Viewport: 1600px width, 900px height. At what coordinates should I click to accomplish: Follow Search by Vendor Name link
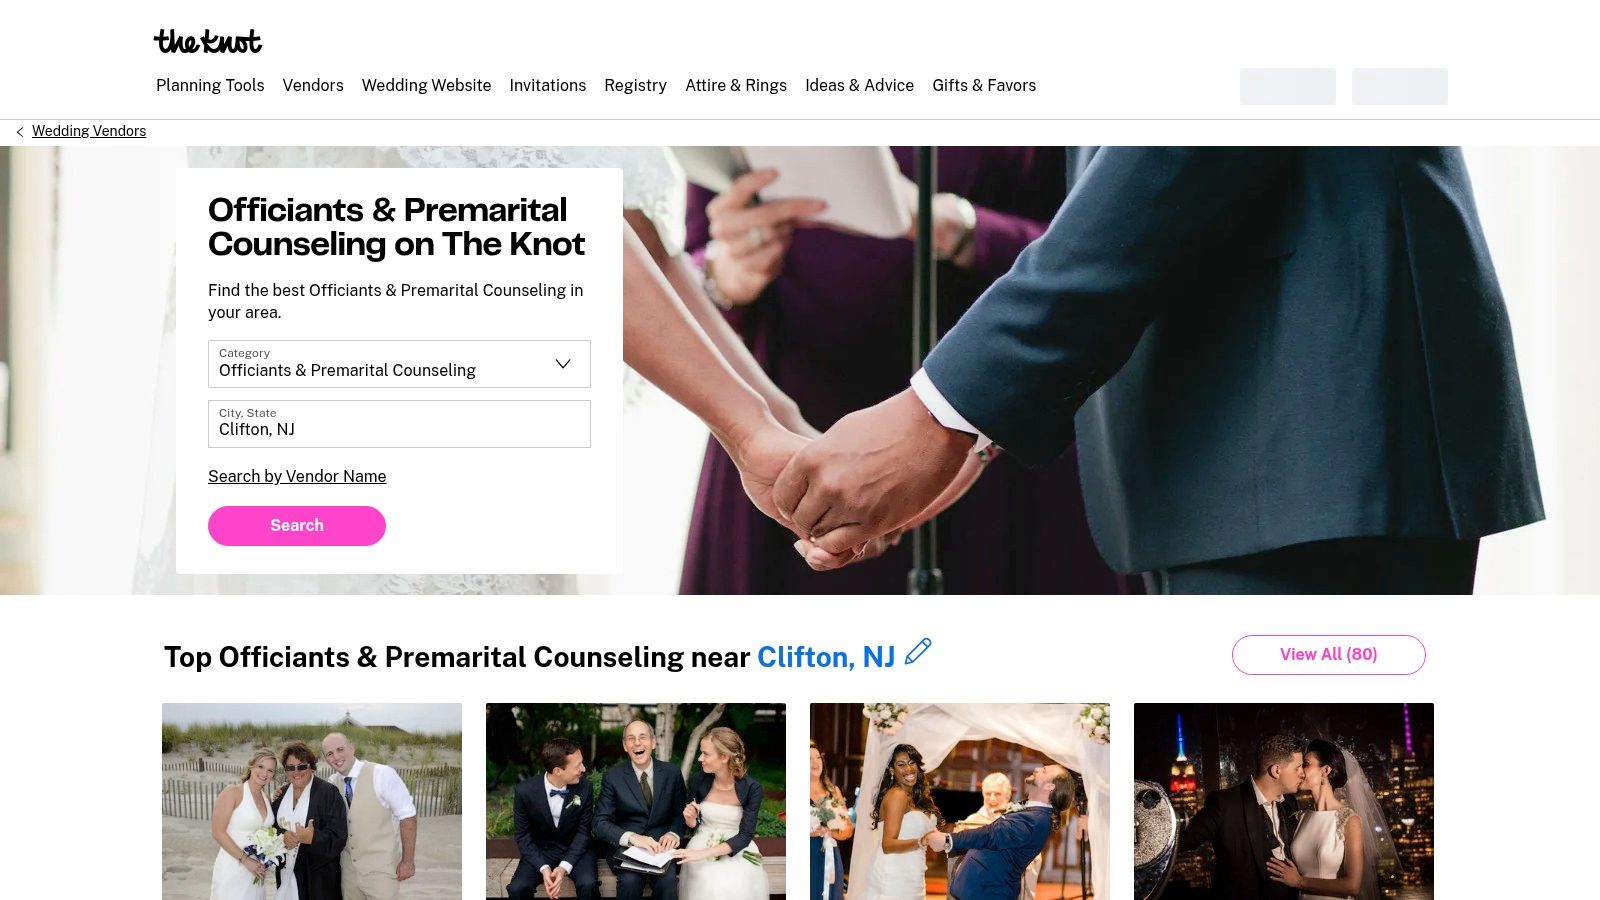[297, 477]
